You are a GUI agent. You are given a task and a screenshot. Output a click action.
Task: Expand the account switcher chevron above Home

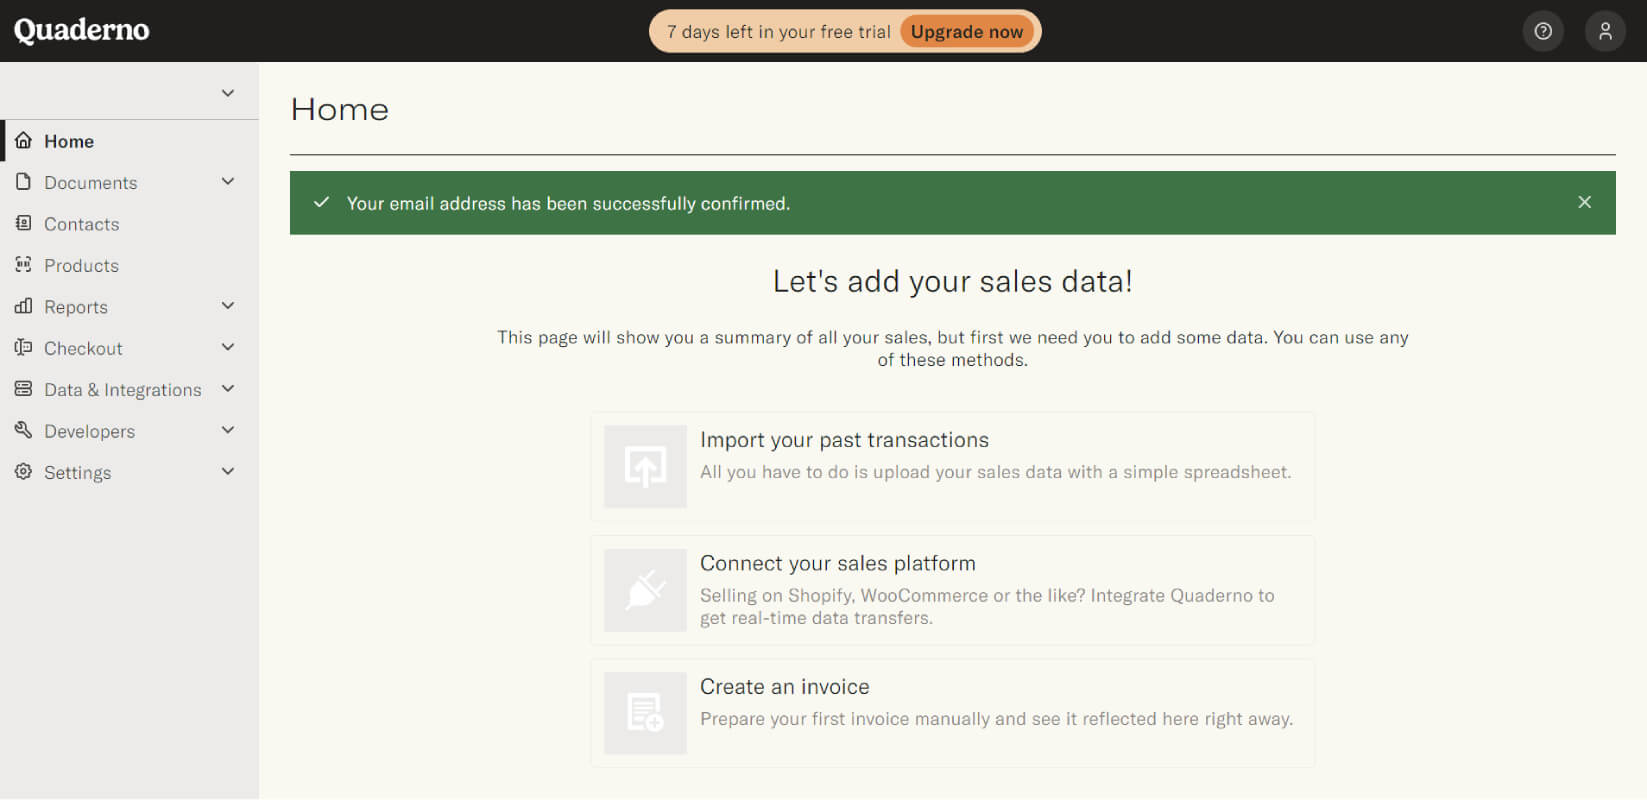coord(228,93)
